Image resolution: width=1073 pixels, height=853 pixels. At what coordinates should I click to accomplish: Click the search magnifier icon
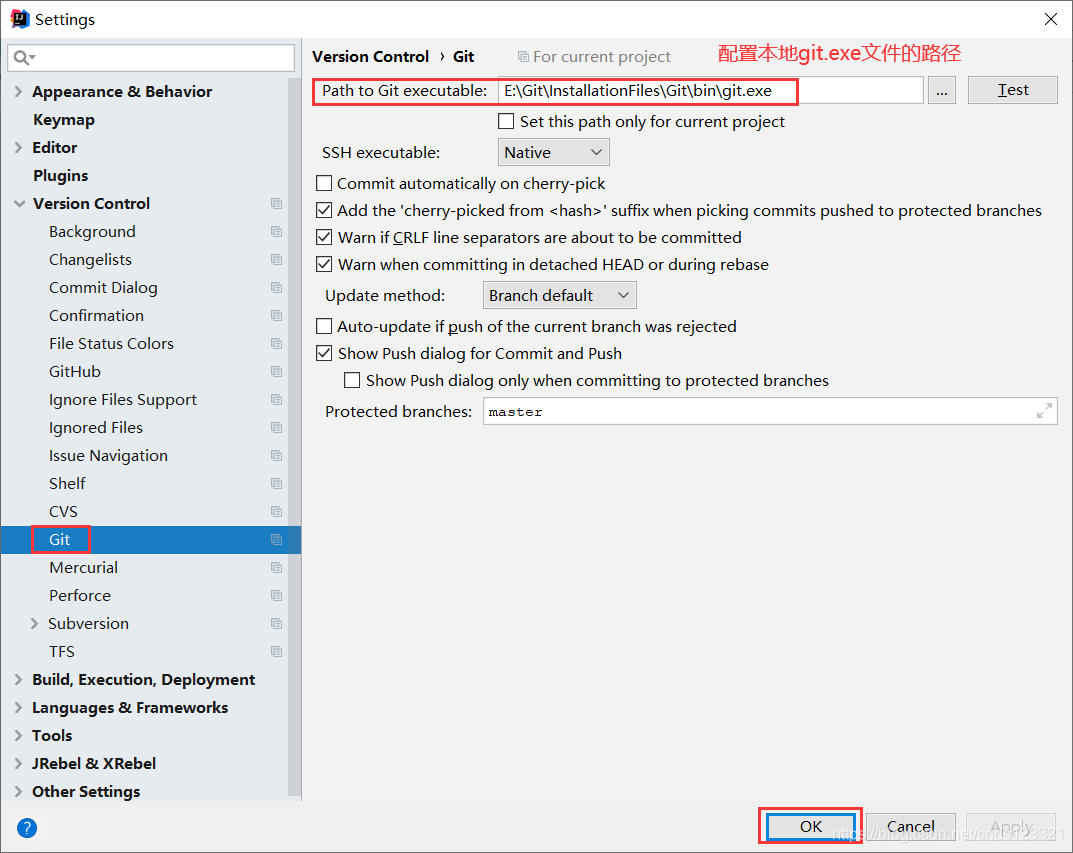[x=23, y=58]
